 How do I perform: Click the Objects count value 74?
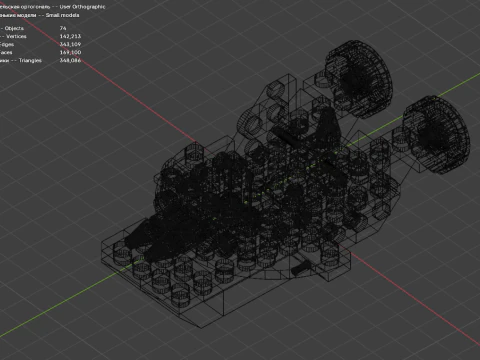tap(63, 28)
